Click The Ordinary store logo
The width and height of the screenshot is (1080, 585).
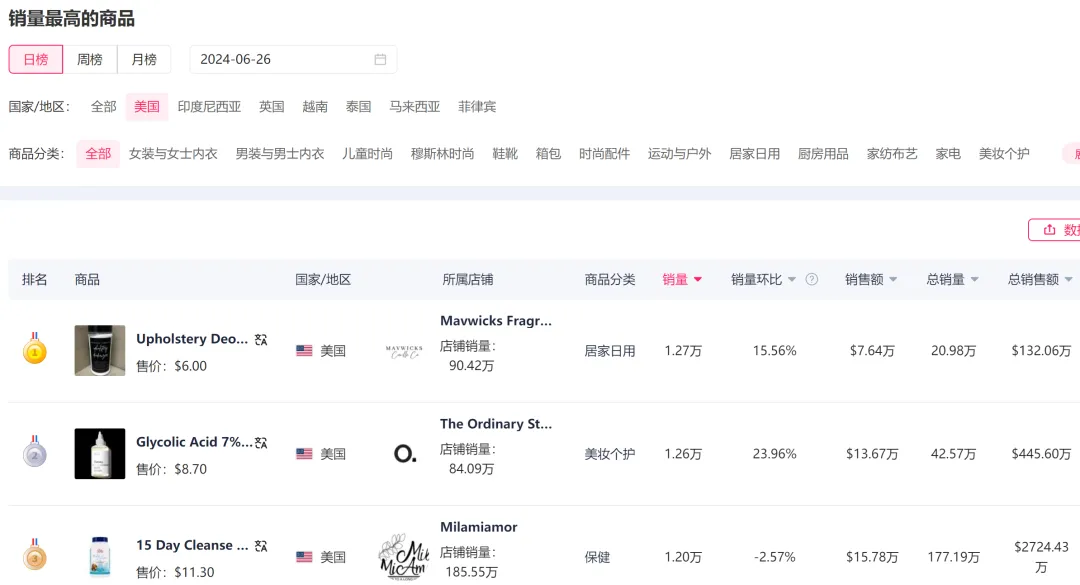point(404,454)
